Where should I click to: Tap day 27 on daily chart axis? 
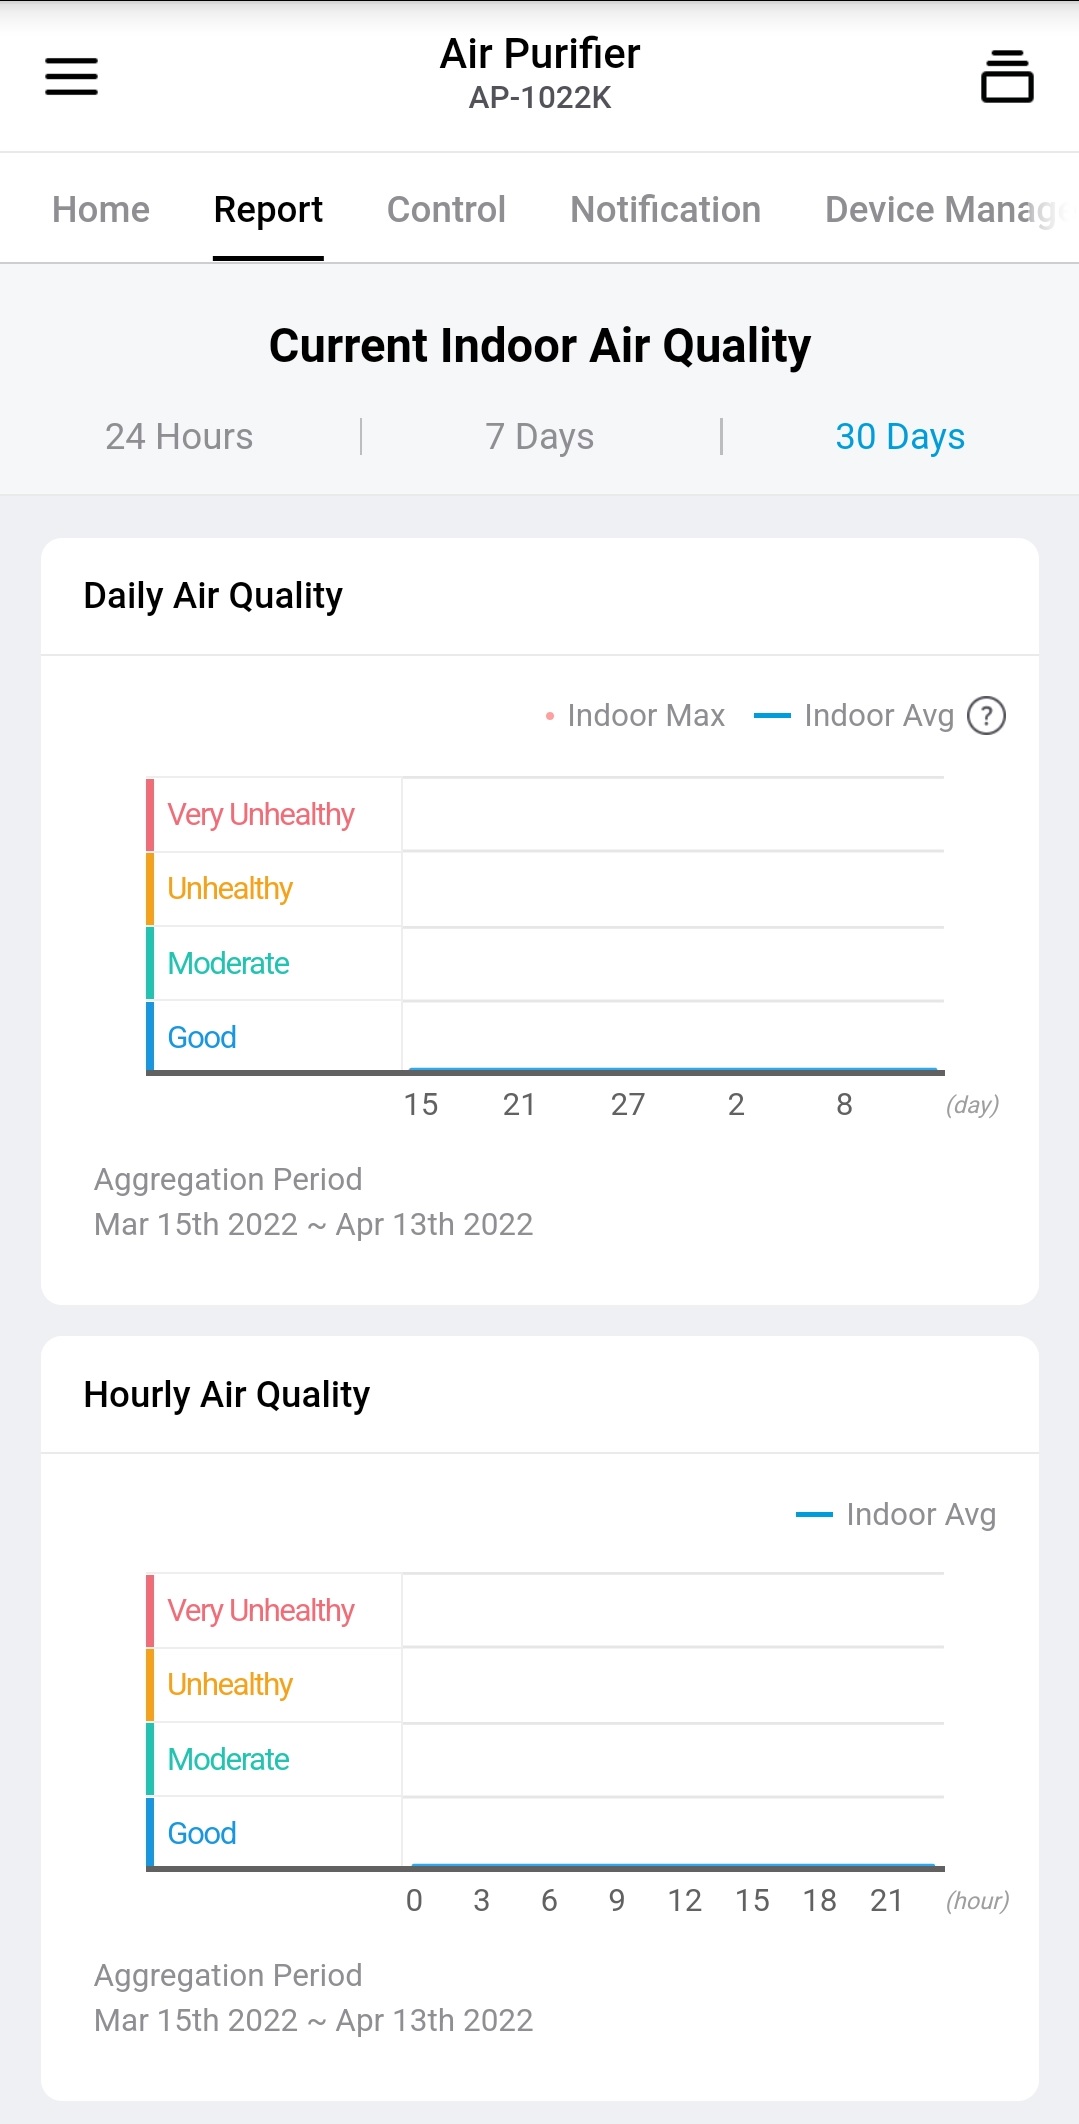tap(628, 1105)
